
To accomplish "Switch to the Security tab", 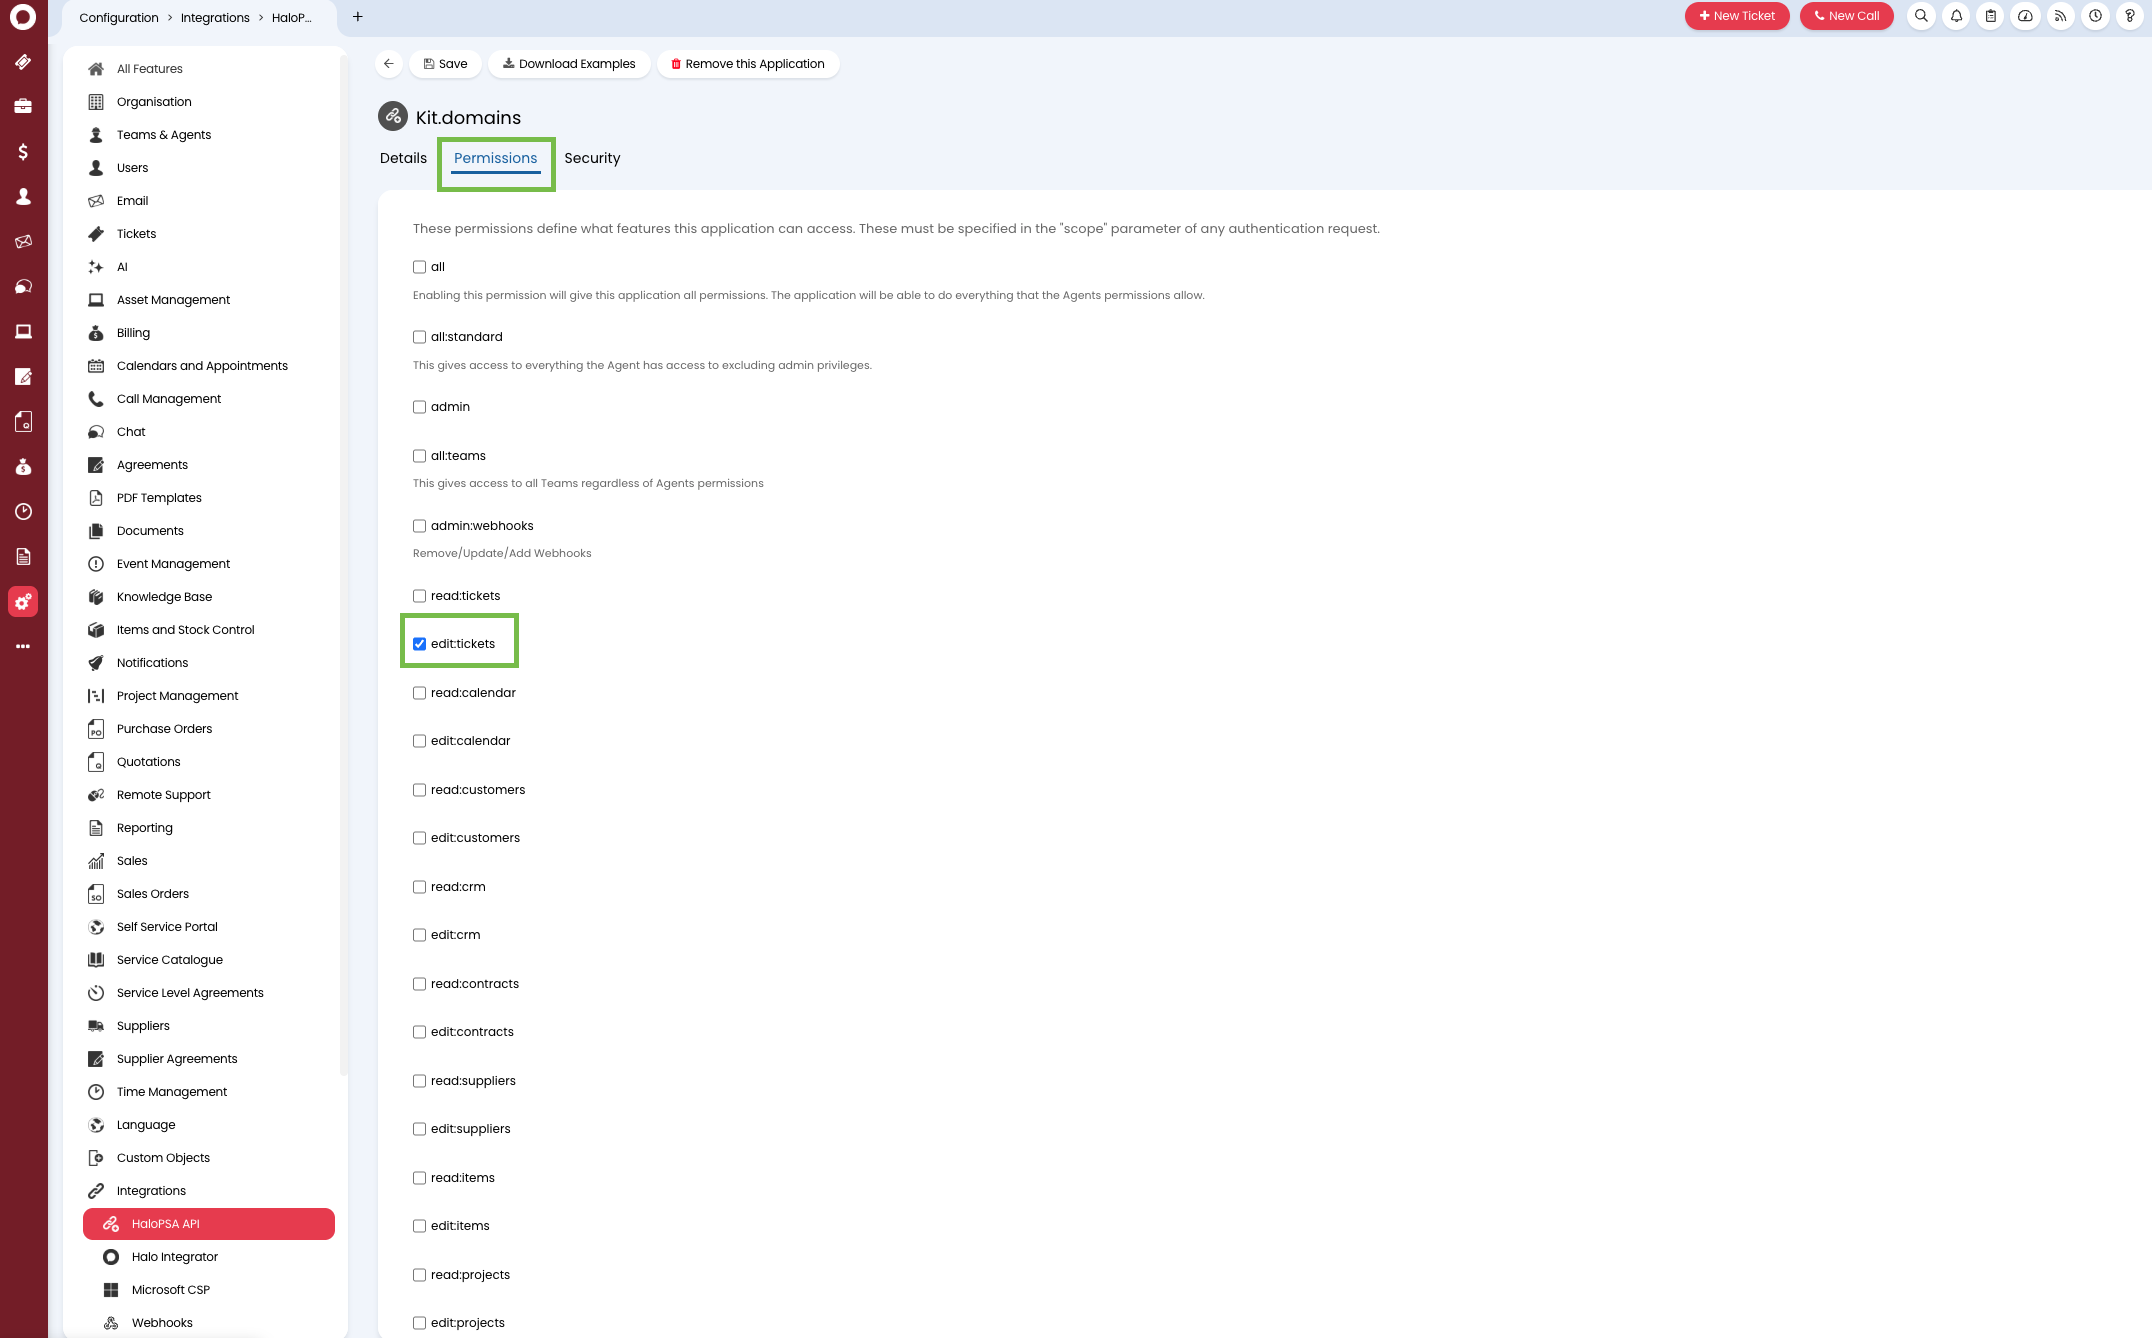I will click(592, 158).
